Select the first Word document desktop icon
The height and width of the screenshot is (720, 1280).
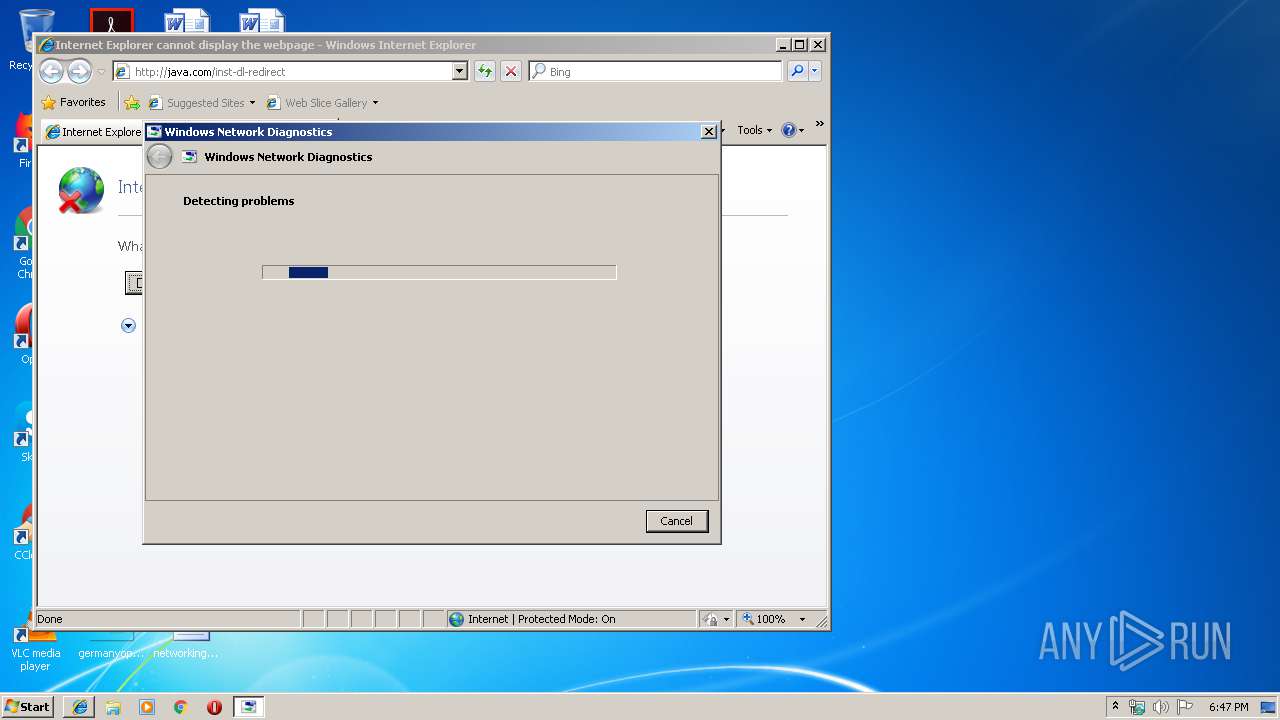pyautogui.click(x=187, y=20)
